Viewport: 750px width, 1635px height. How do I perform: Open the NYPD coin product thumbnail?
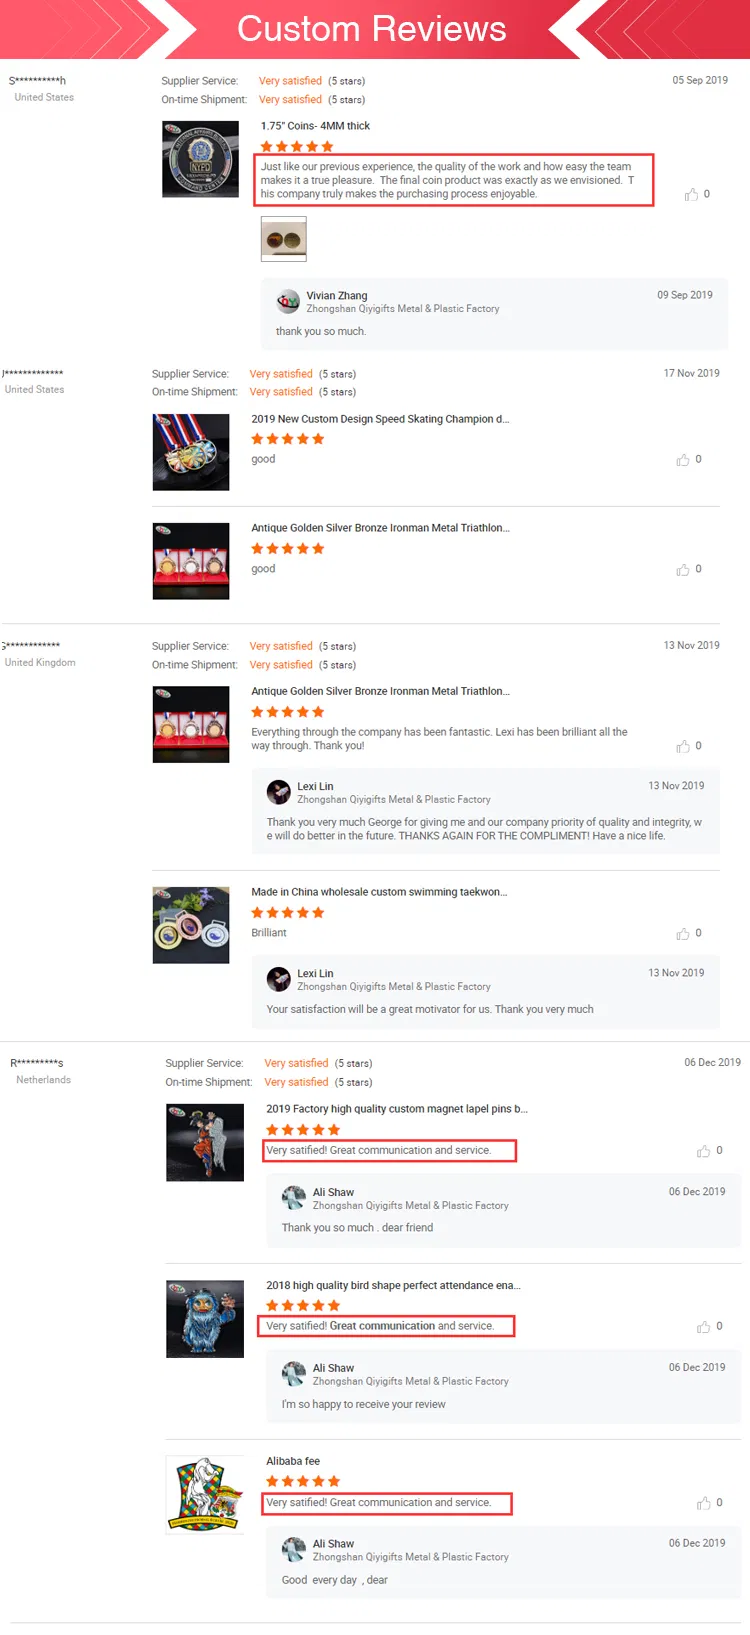(x=201, y=159)
